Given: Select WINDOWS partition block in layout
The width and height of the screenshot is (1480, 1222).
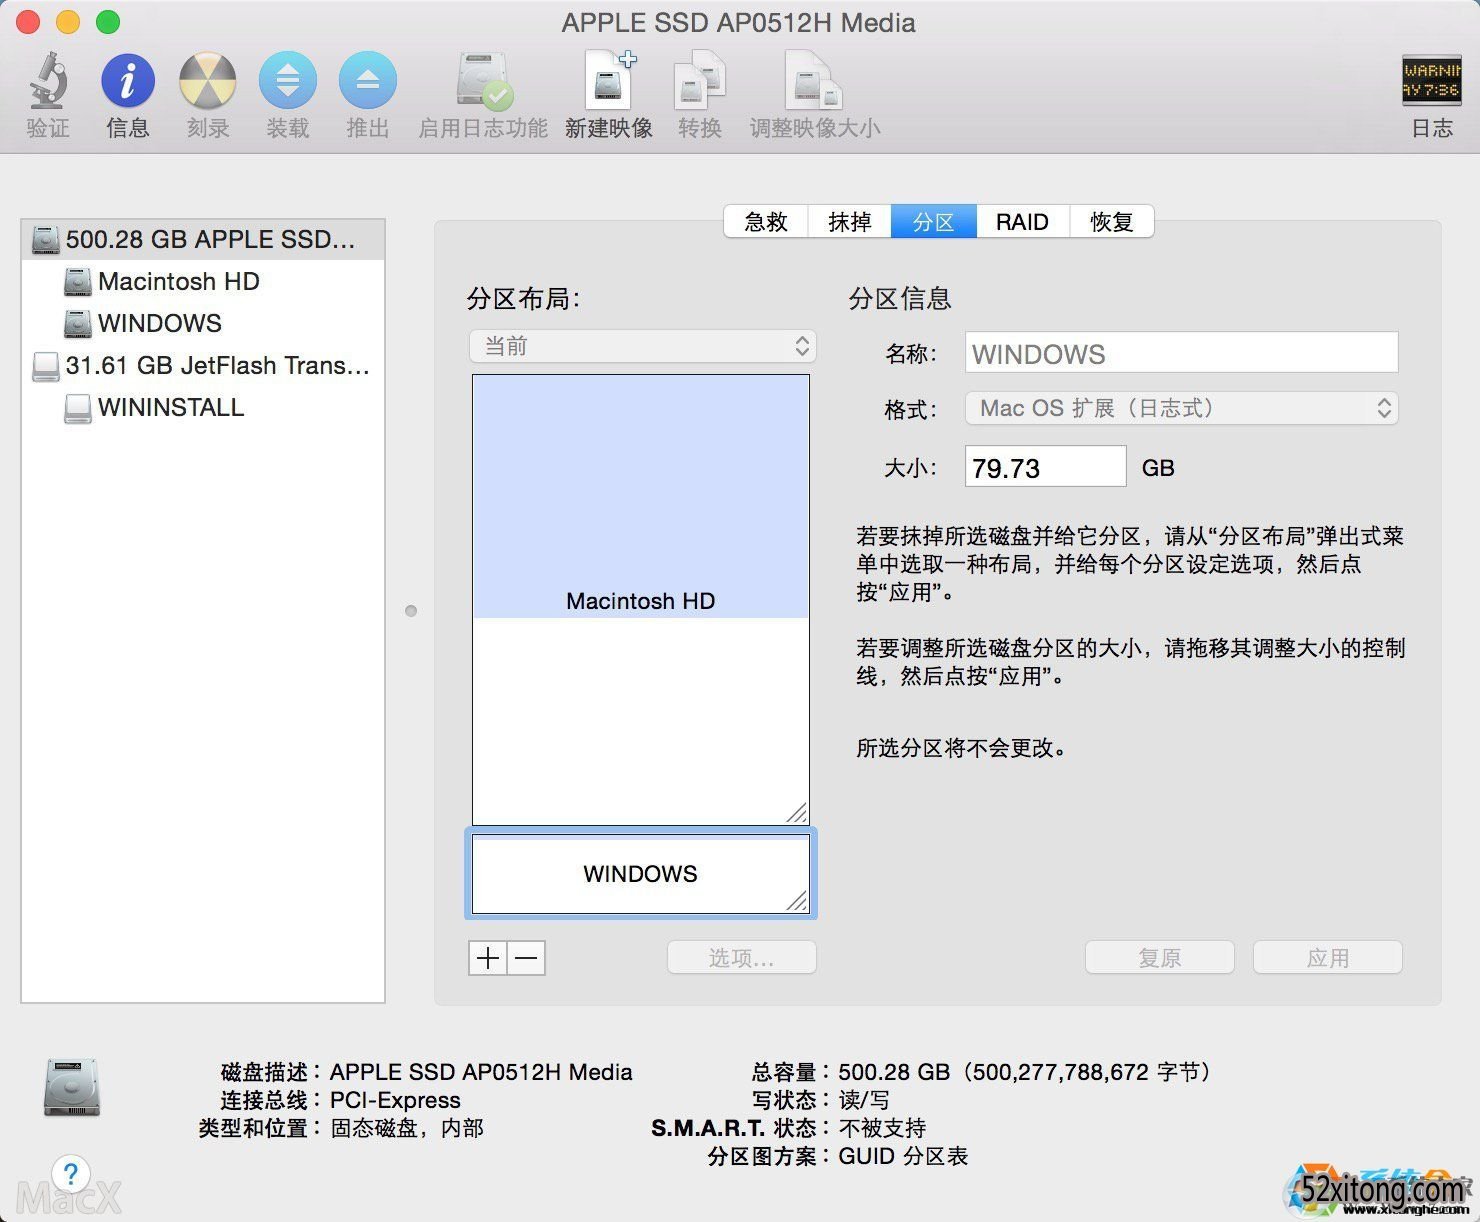Looking at the screenshot, I should tap(641, 874).
